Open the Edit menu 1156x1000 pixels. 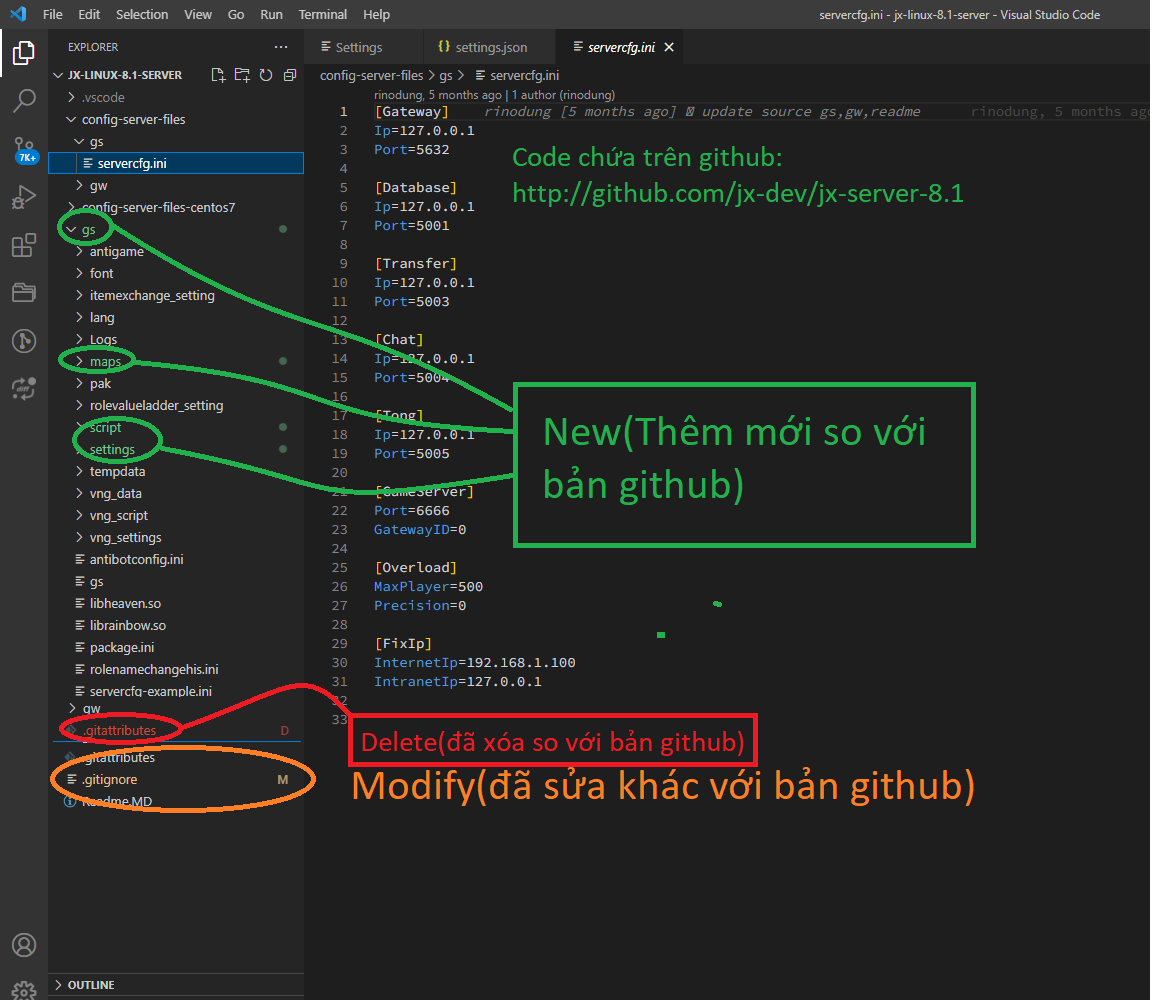[89, 14]
